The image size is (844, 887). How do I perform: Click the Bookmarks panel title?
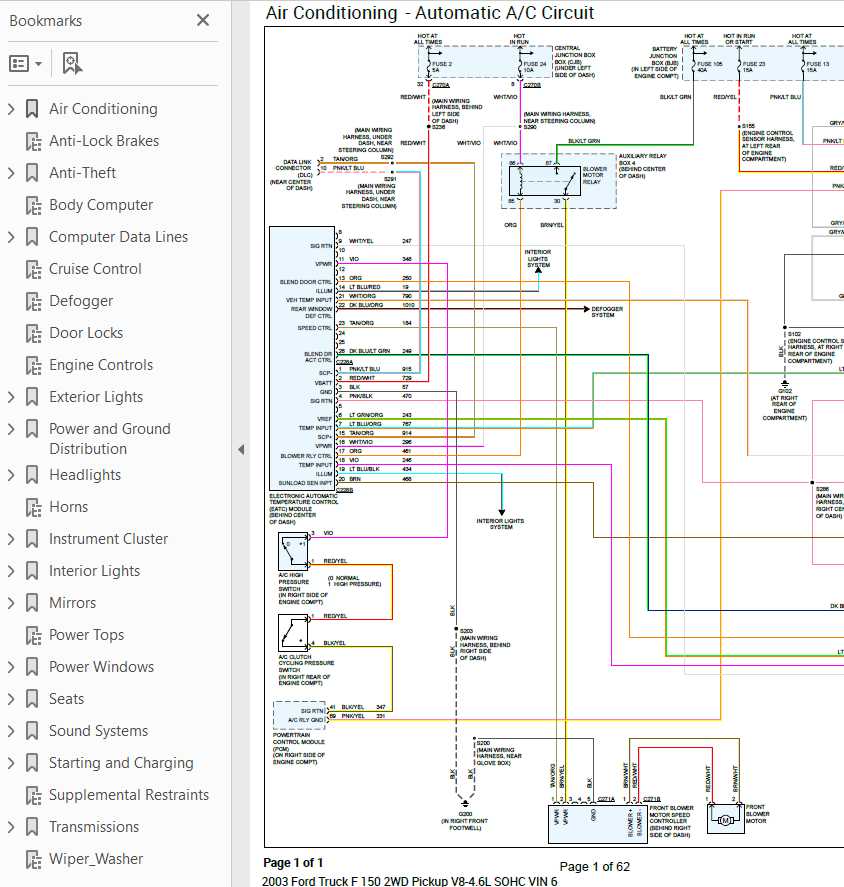click(46, 21)
